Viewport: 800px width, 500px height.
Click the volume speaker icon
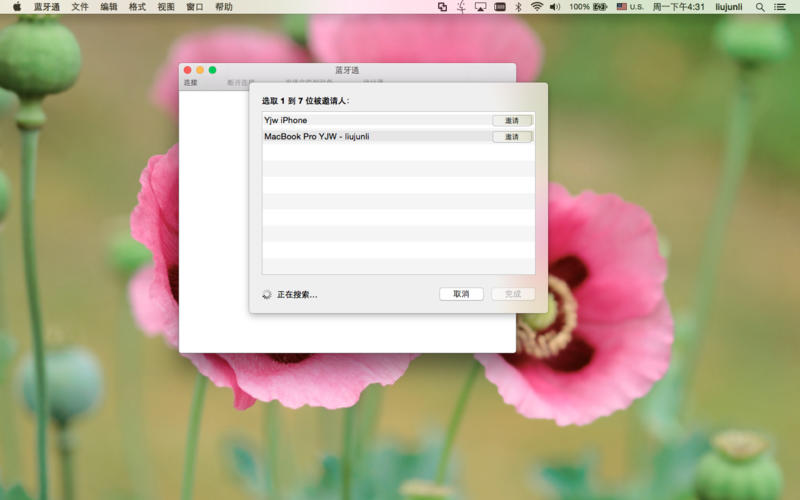[x=555, y=7]
